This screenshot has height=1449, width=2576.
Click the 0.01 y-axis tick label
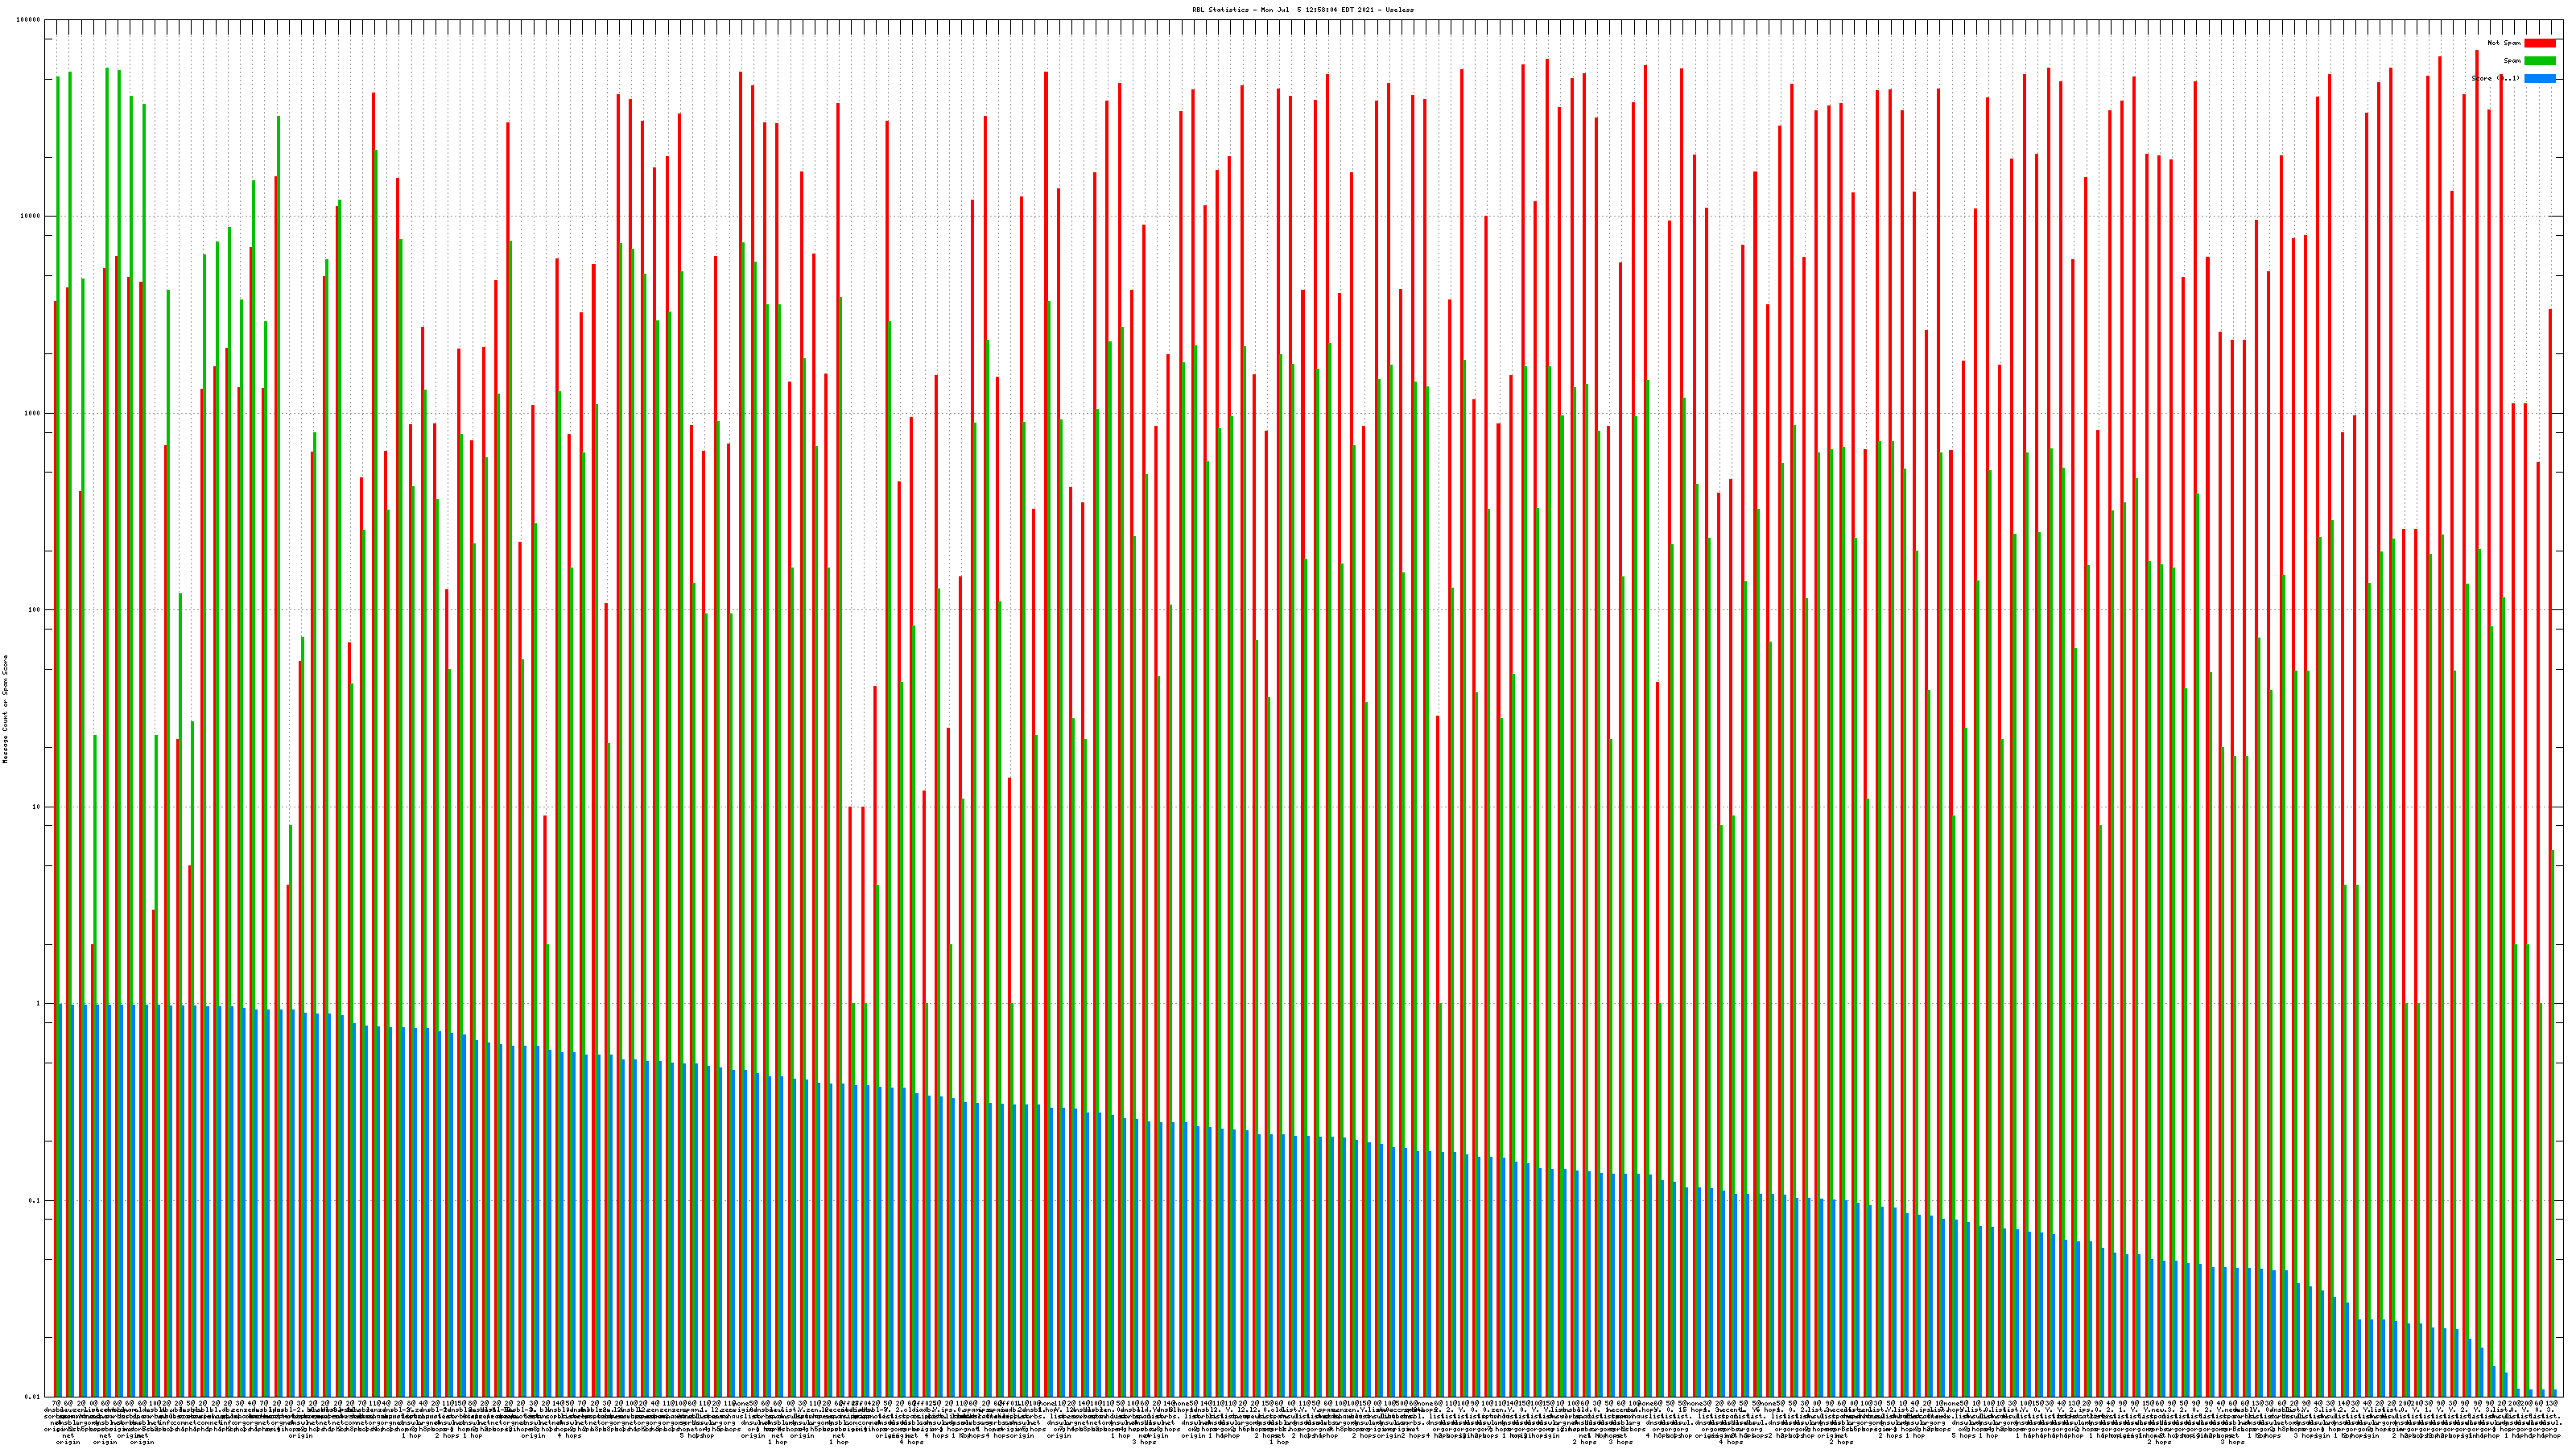[34, 1397]
